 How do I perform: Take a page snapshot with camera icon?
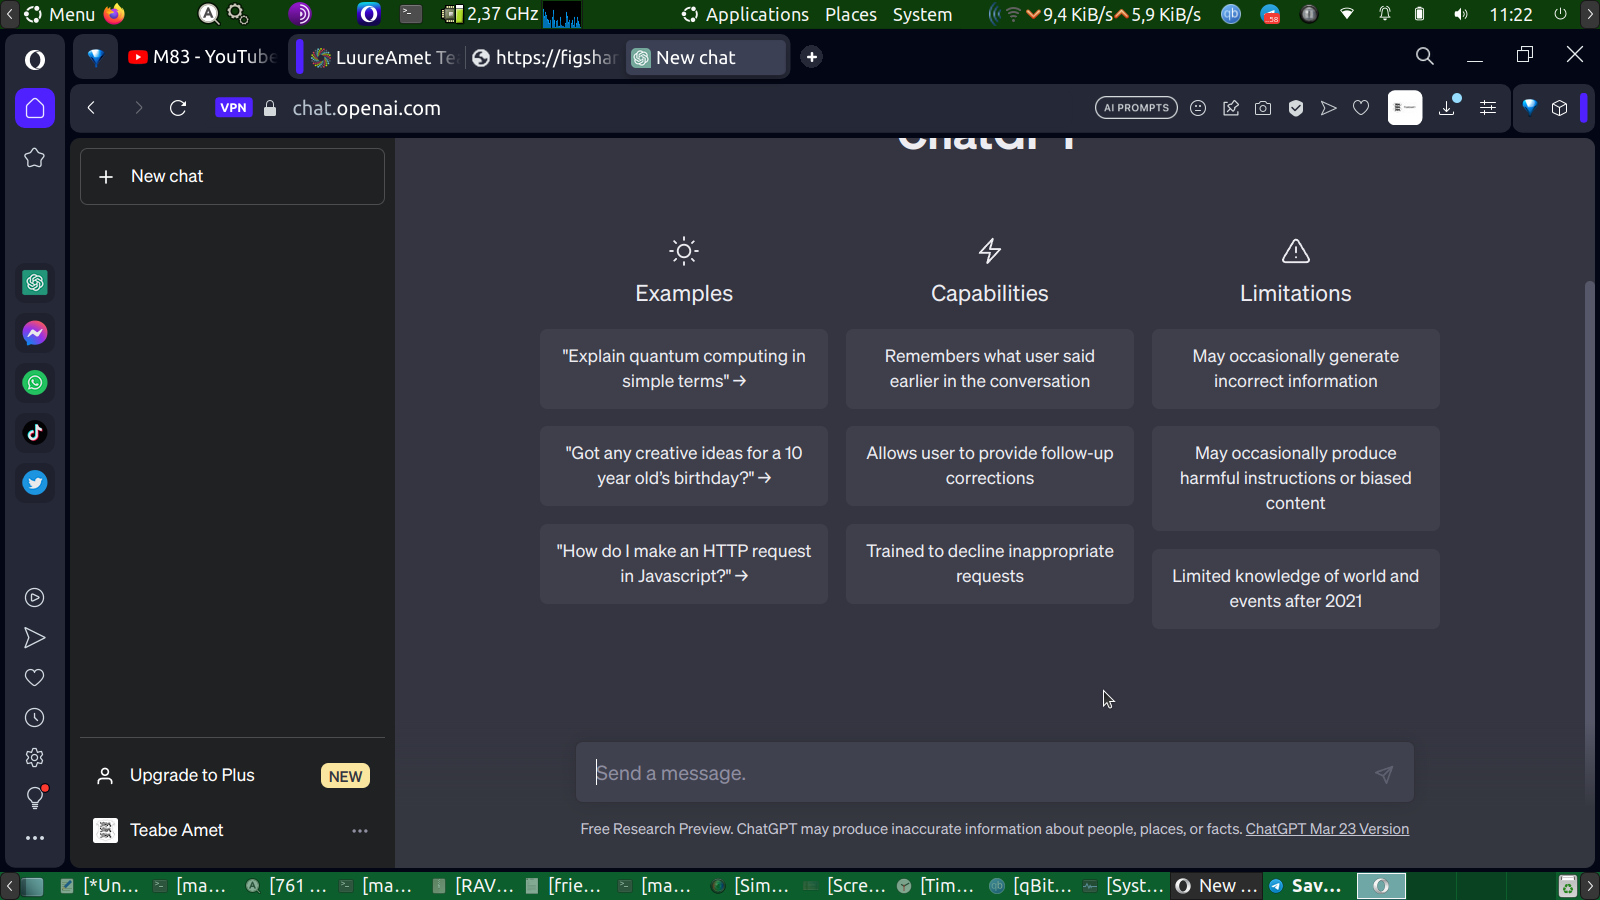coord(1263,108)
